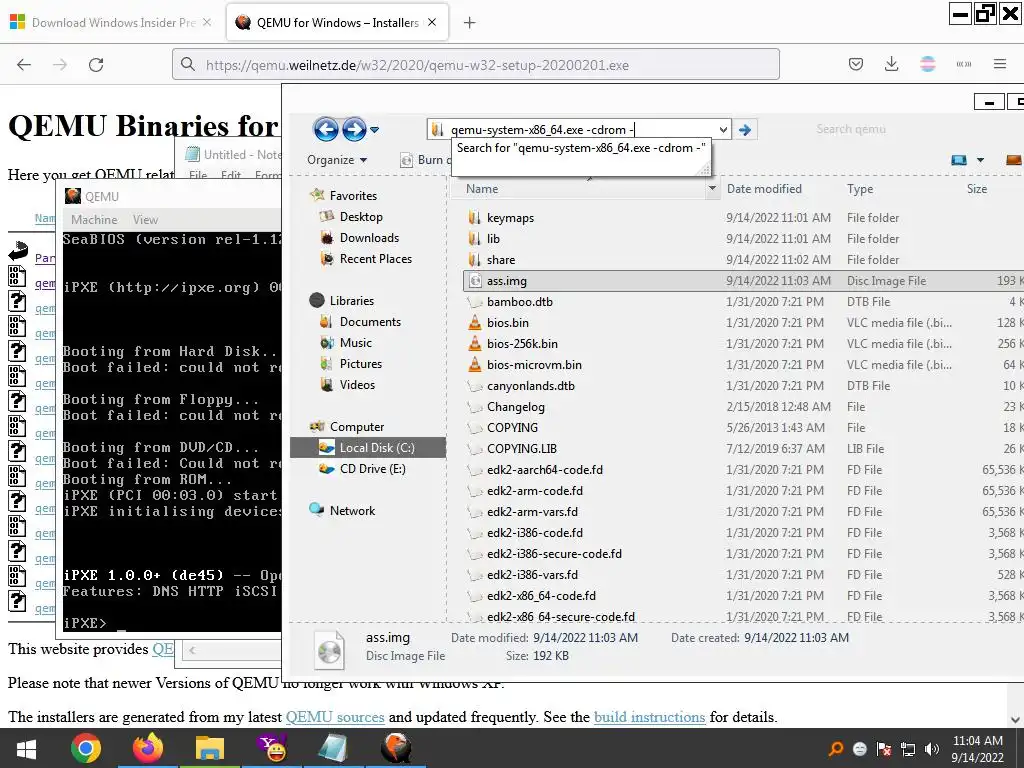Open the view options dropdown arrow
Image resolution: width=1024 pixels, height=768 pixels.
980,160
